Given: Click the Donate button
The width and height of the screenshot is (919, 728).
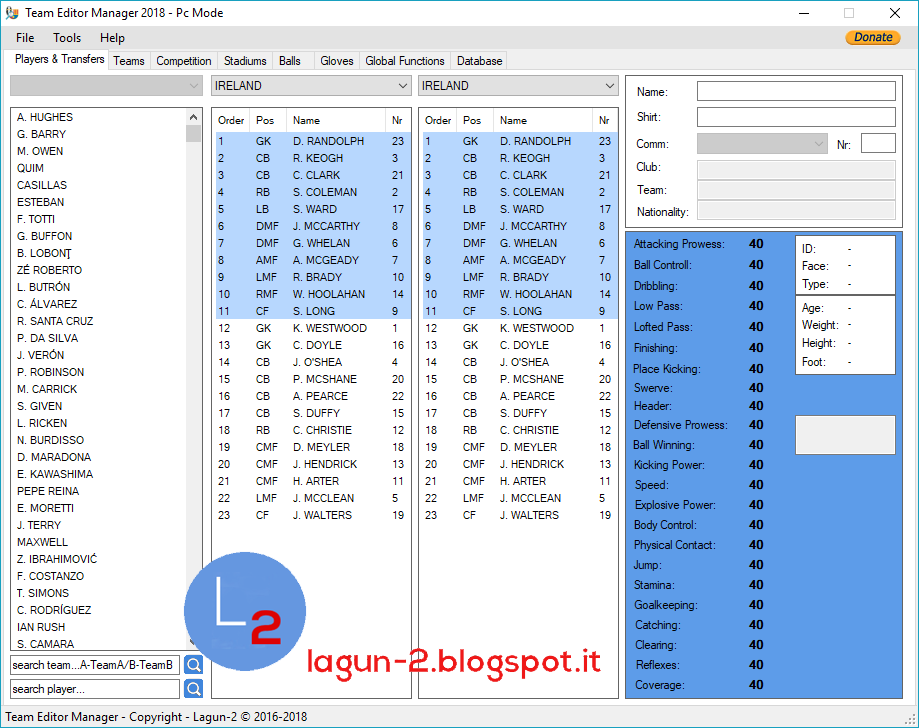Looking at the screenshot, I should point(873,37).
